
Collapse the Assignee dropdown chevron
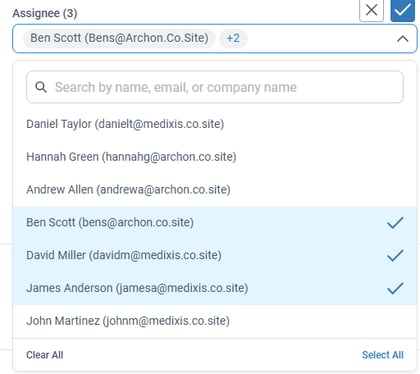[x=403, y=39]
